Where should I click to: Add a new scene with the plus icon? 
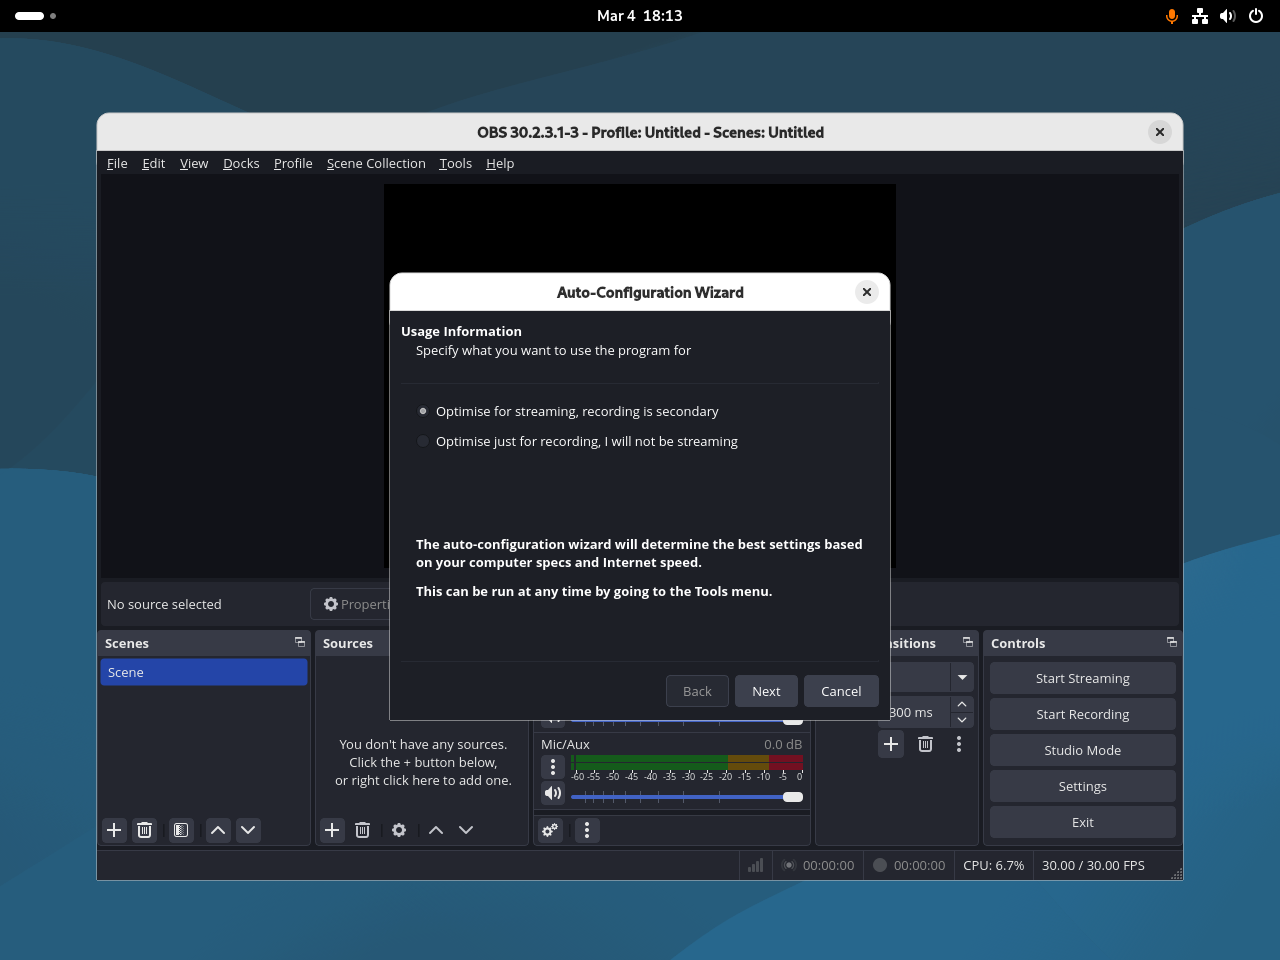click(x=113, y=830)
